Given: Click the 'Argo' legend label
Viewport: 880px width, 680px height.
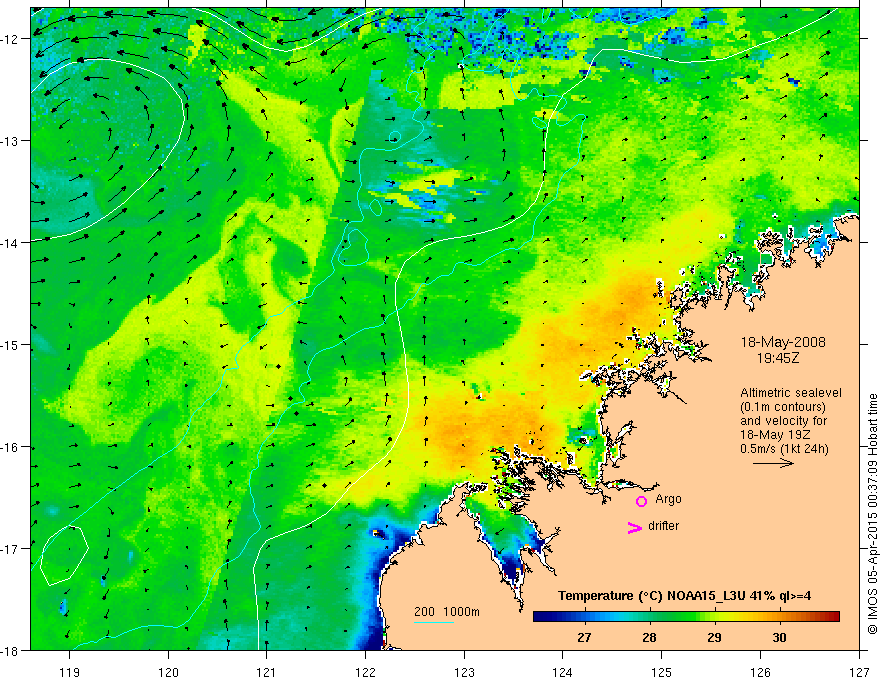Looking at the screenshot, I should [x=668, y=499].
